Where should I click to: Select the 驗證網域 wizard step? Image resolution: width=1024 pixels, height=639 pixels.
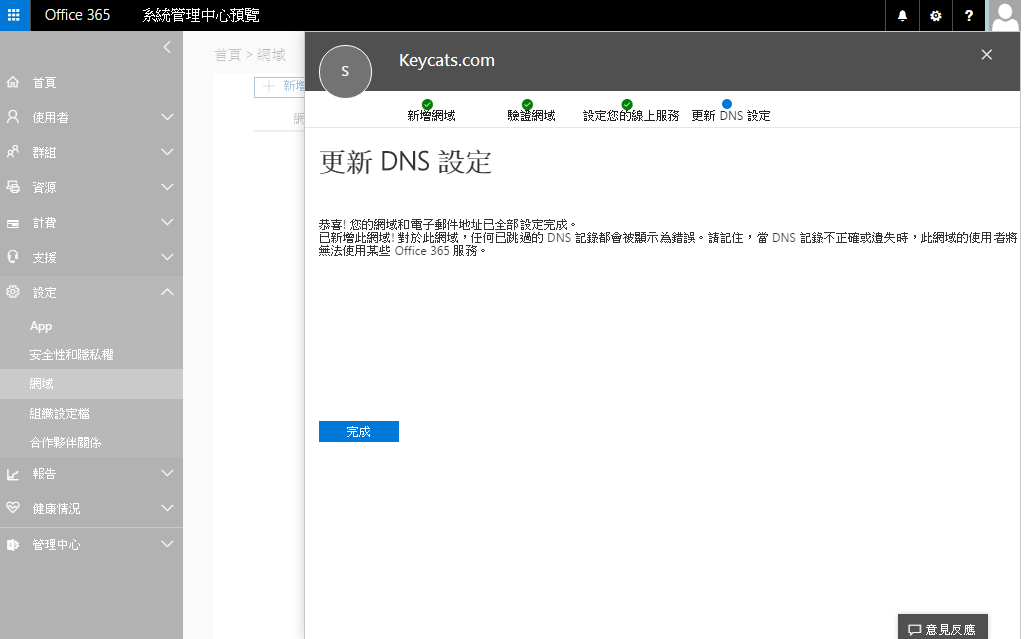pos(530,110)
